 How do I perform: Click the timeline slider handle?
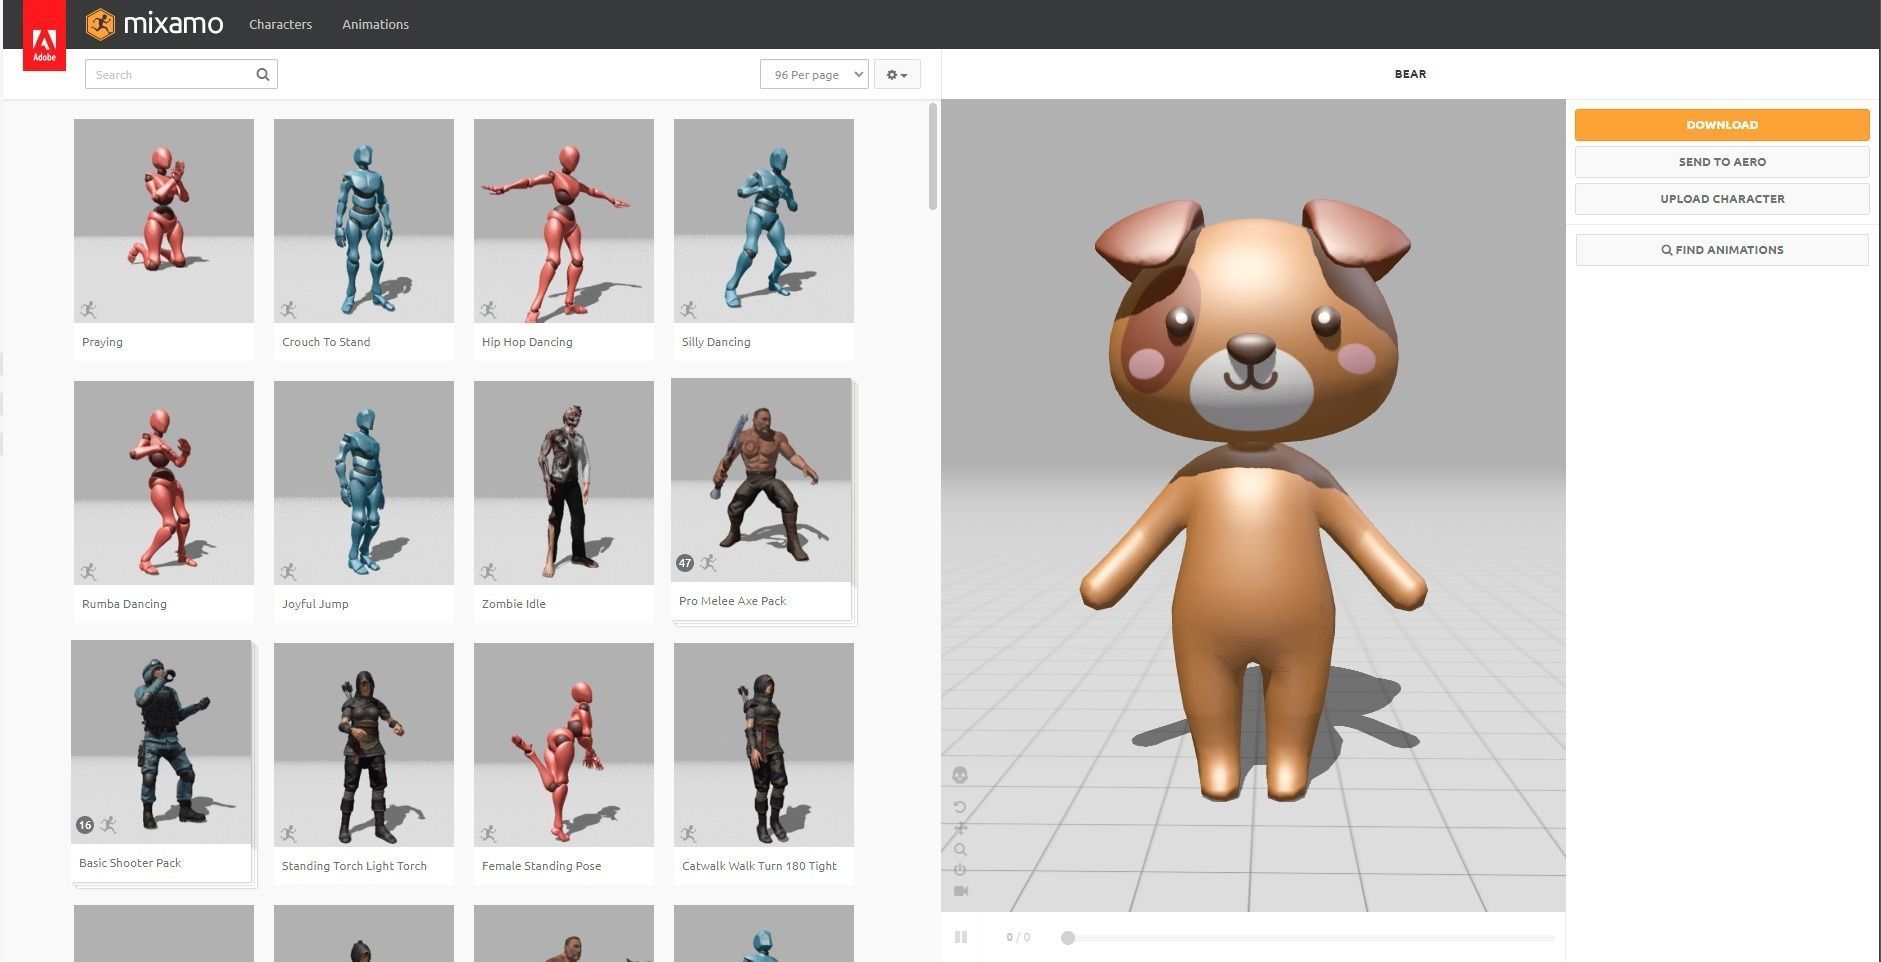tap(1068, 938)
